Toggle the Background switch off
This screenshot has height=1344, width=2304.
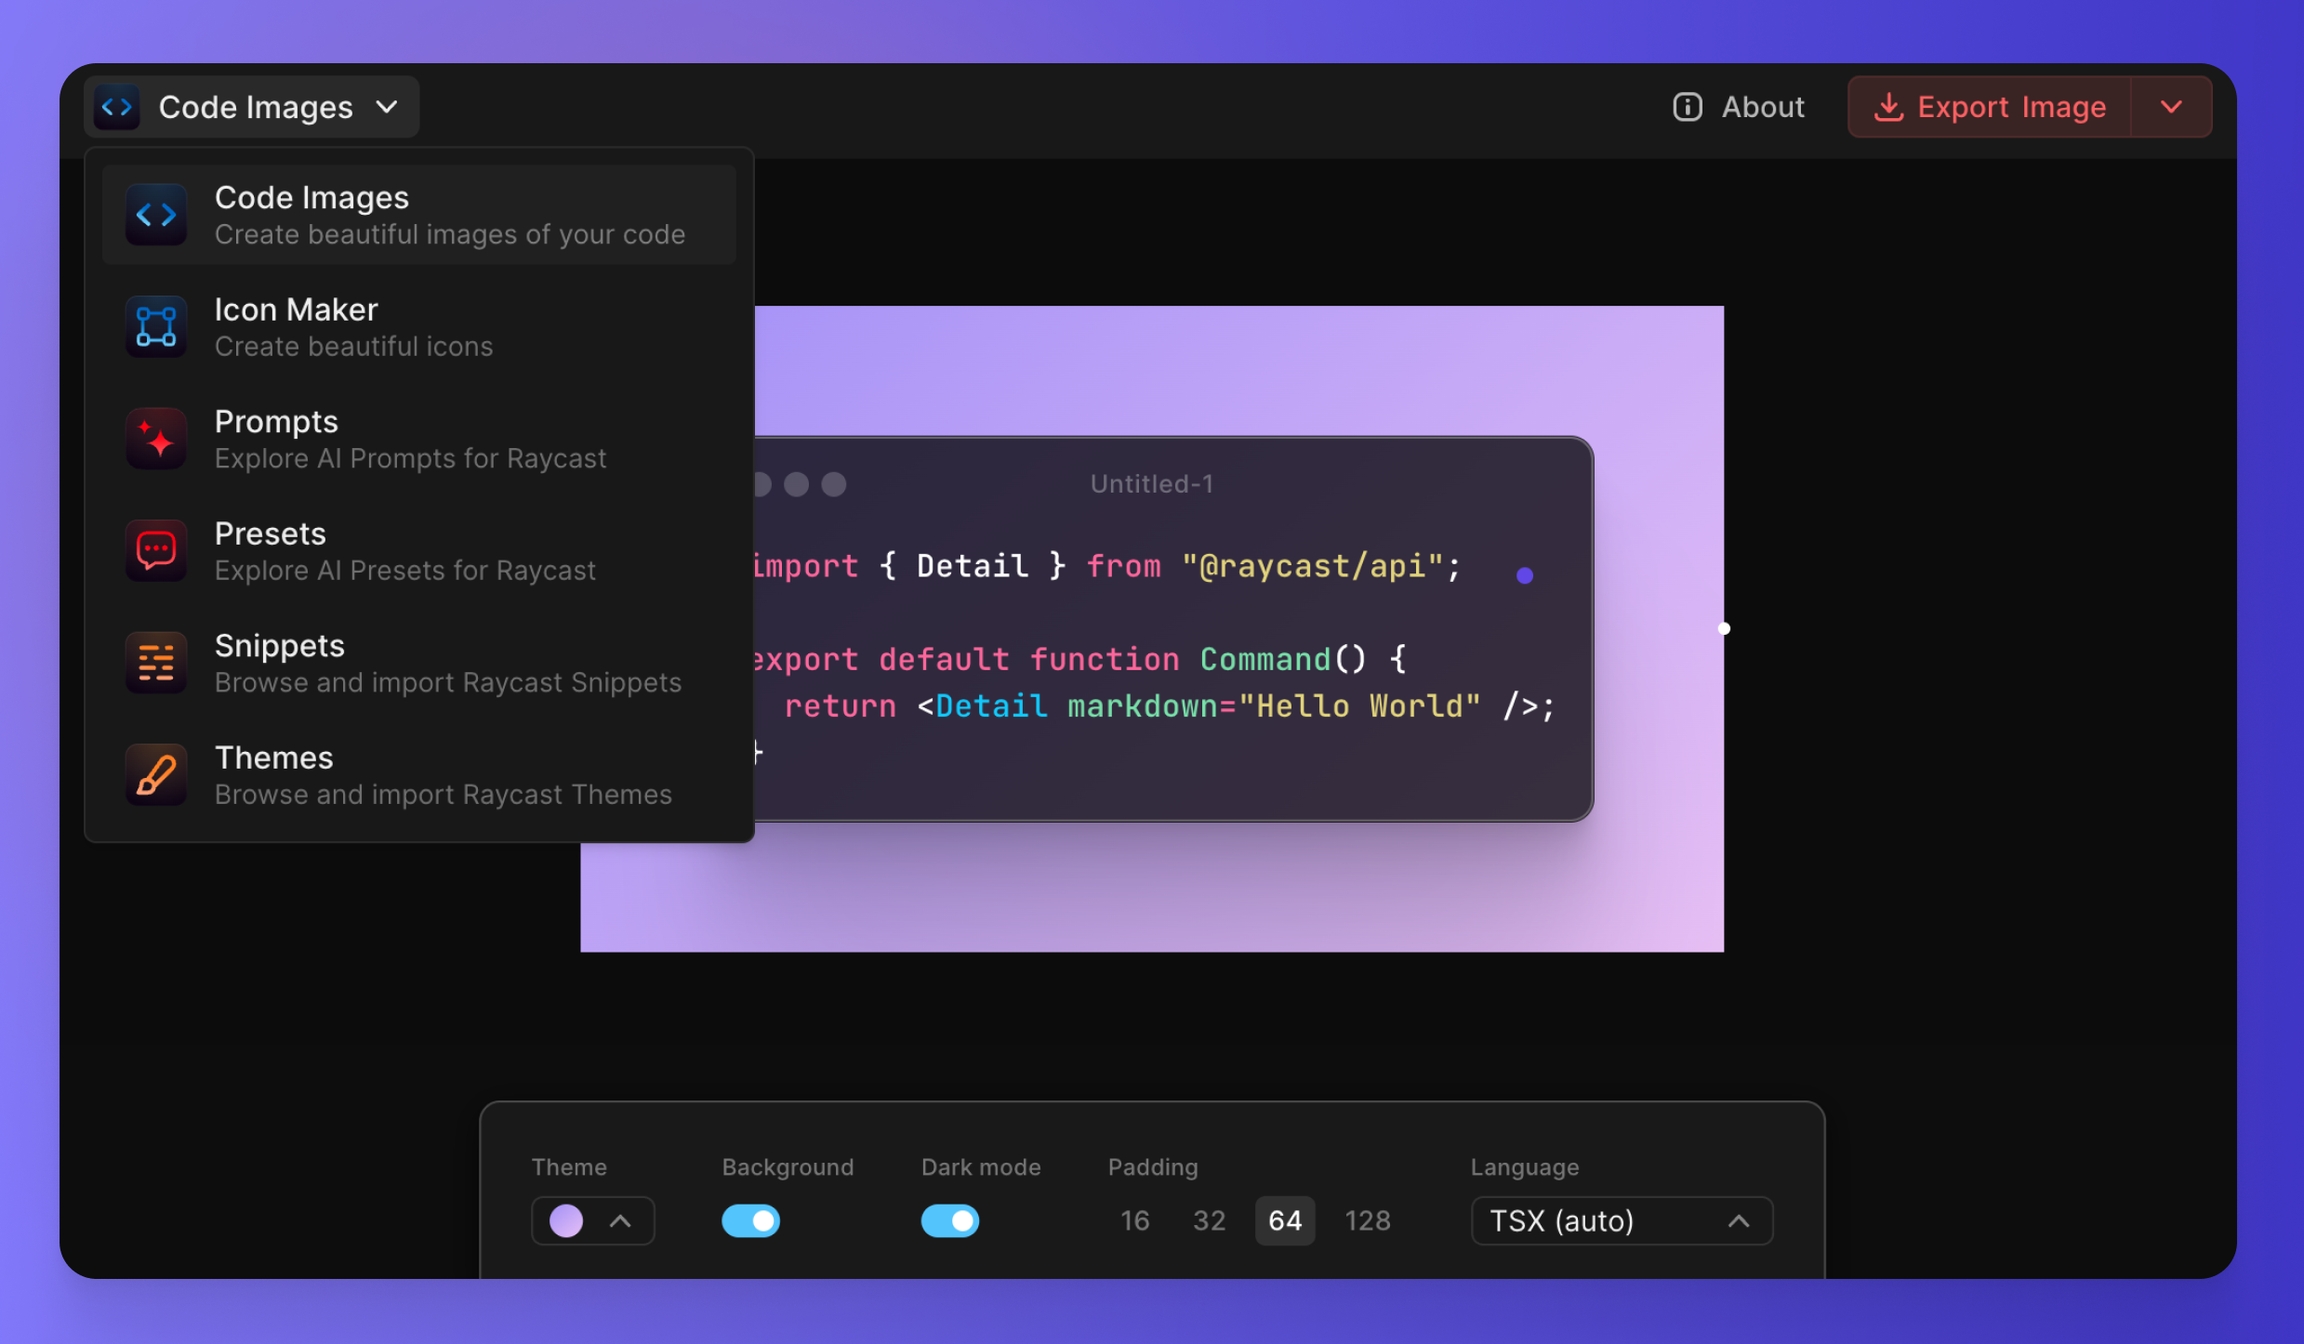[x=750, y=1221]
